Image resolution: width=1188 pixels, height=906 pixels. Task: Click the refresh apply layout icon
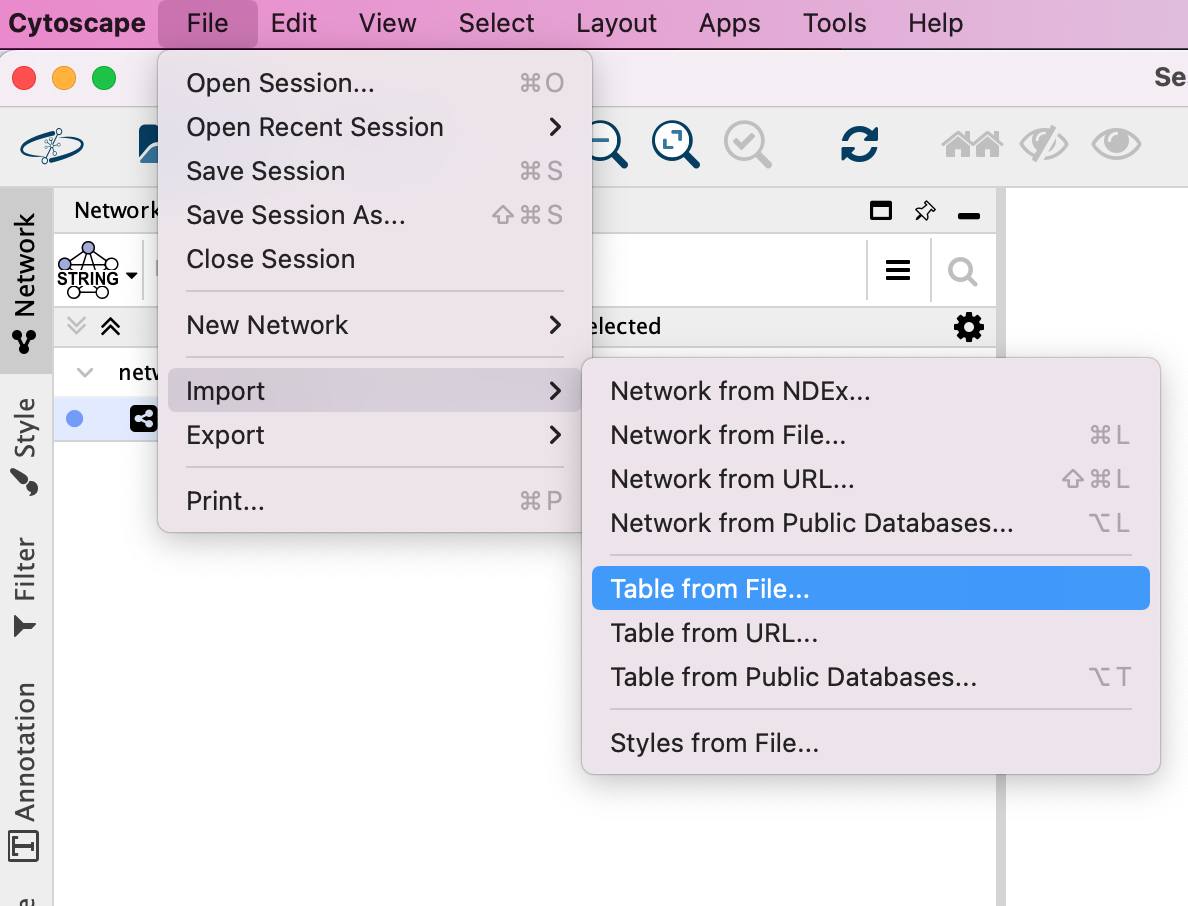click(859, 144)
